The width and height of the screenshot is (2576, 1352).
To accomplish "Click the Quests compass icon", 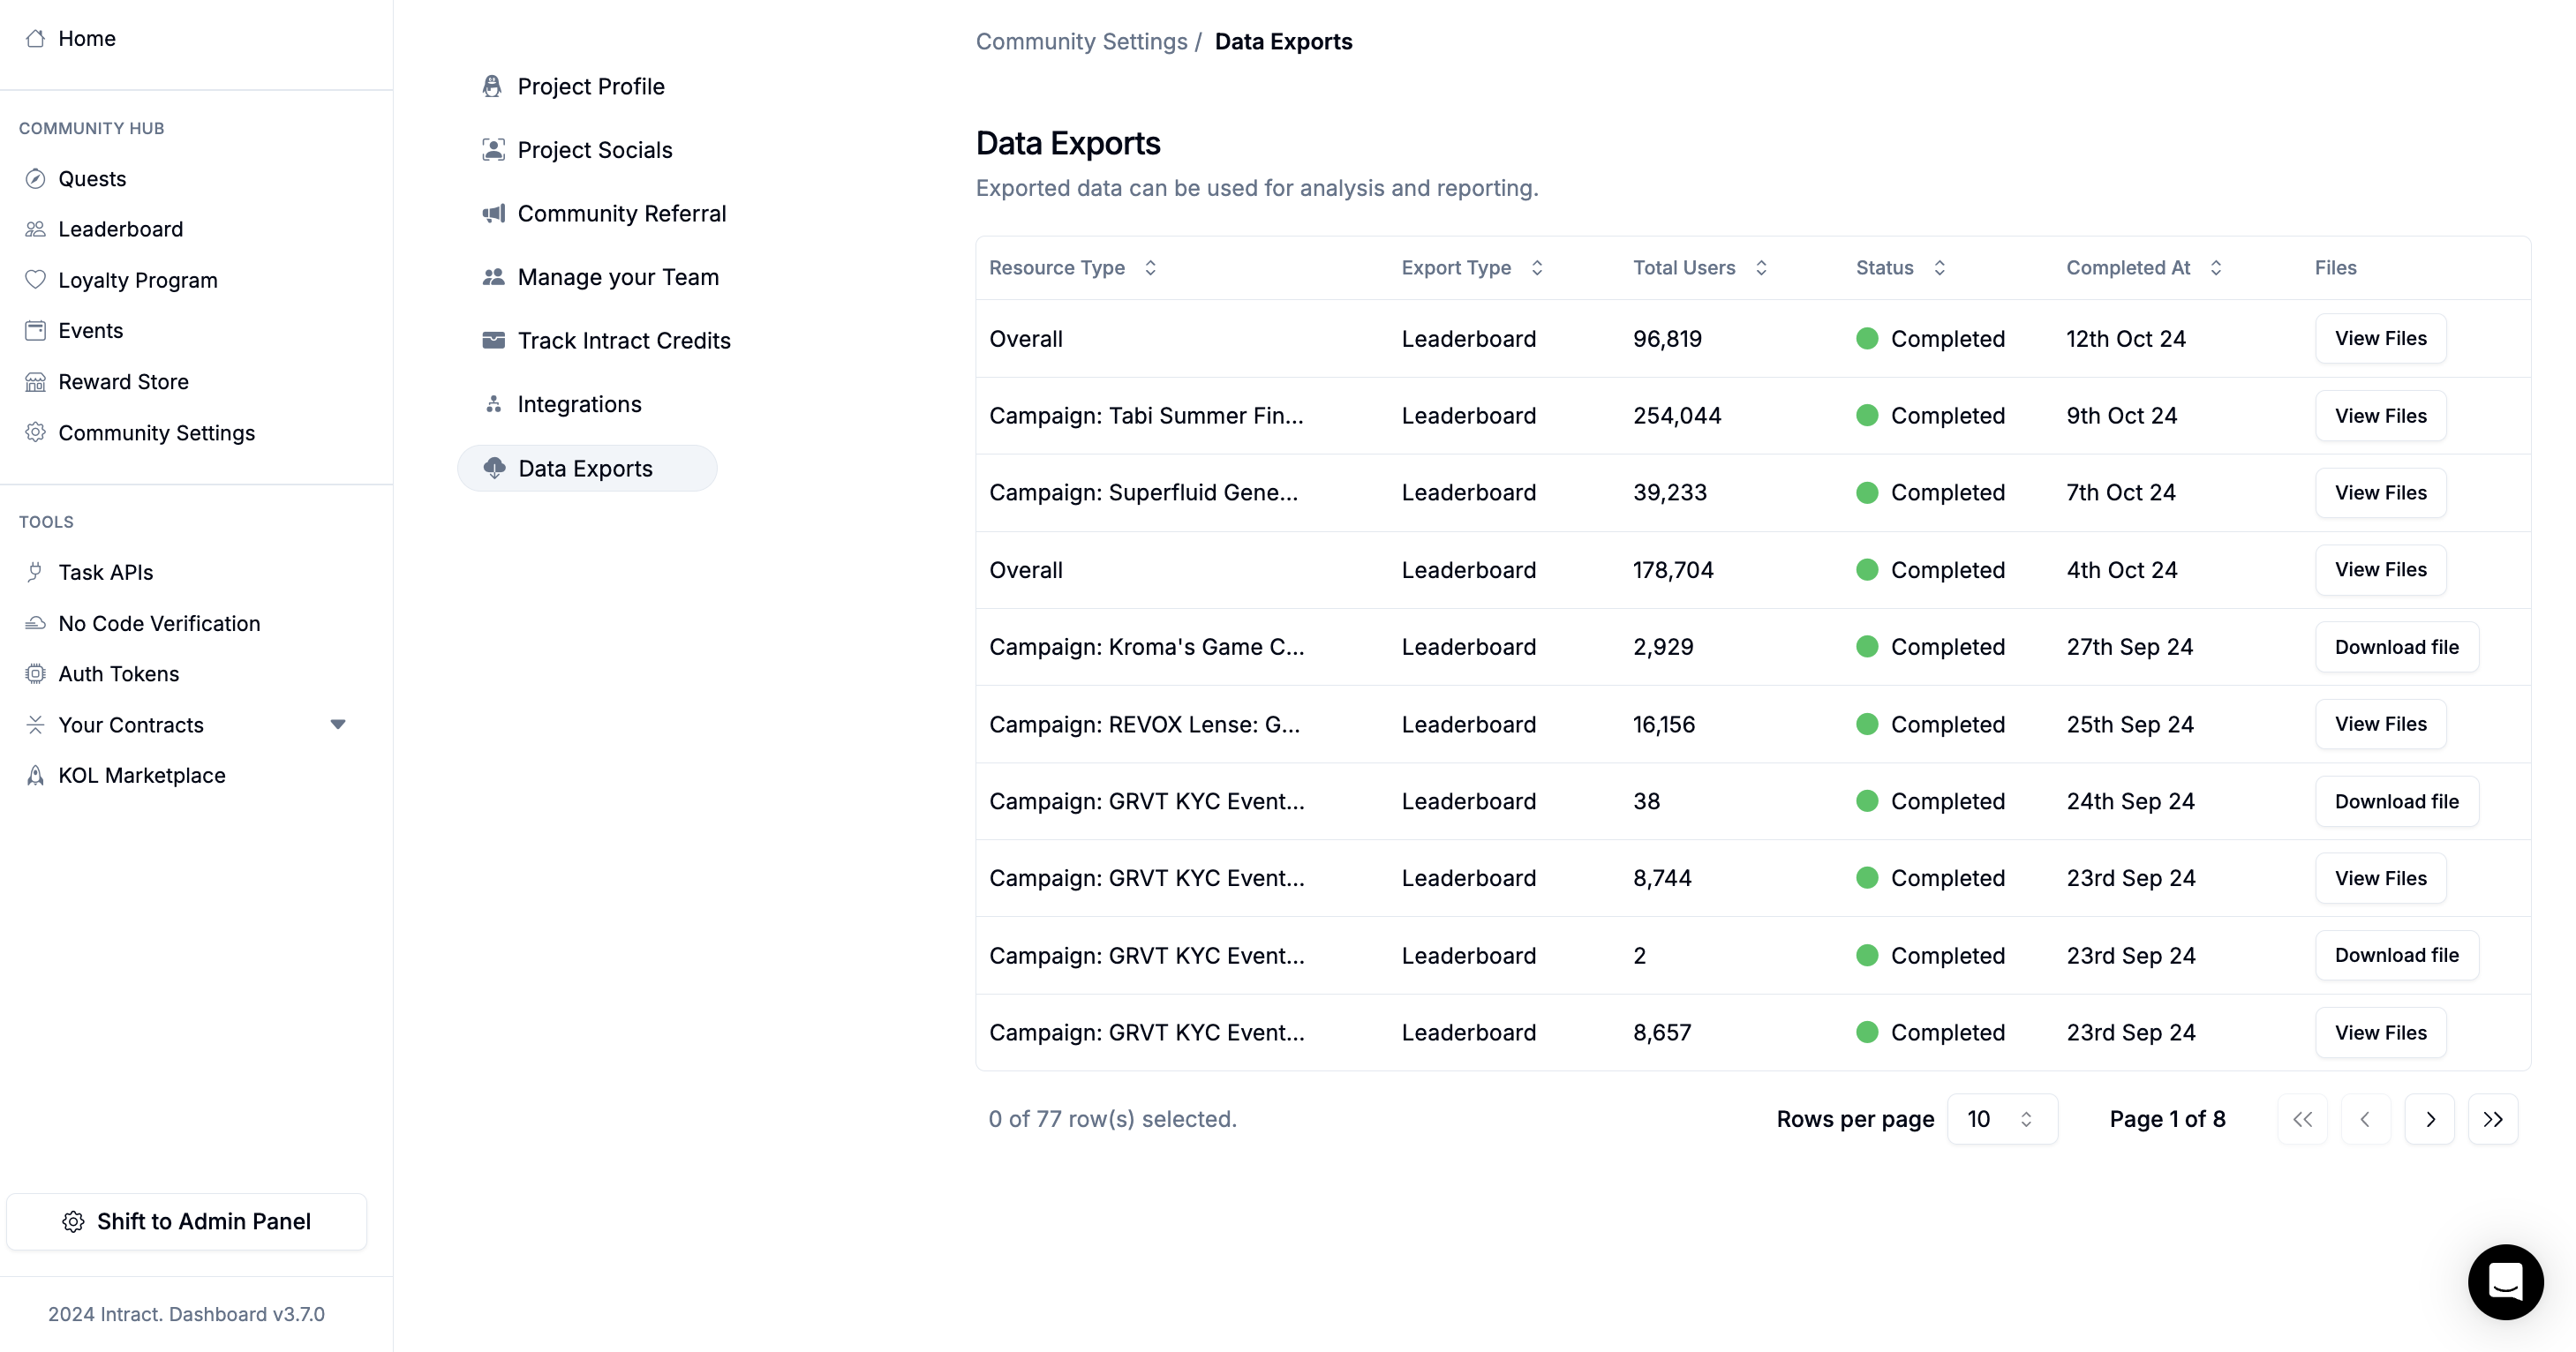I will coord(35,179).
